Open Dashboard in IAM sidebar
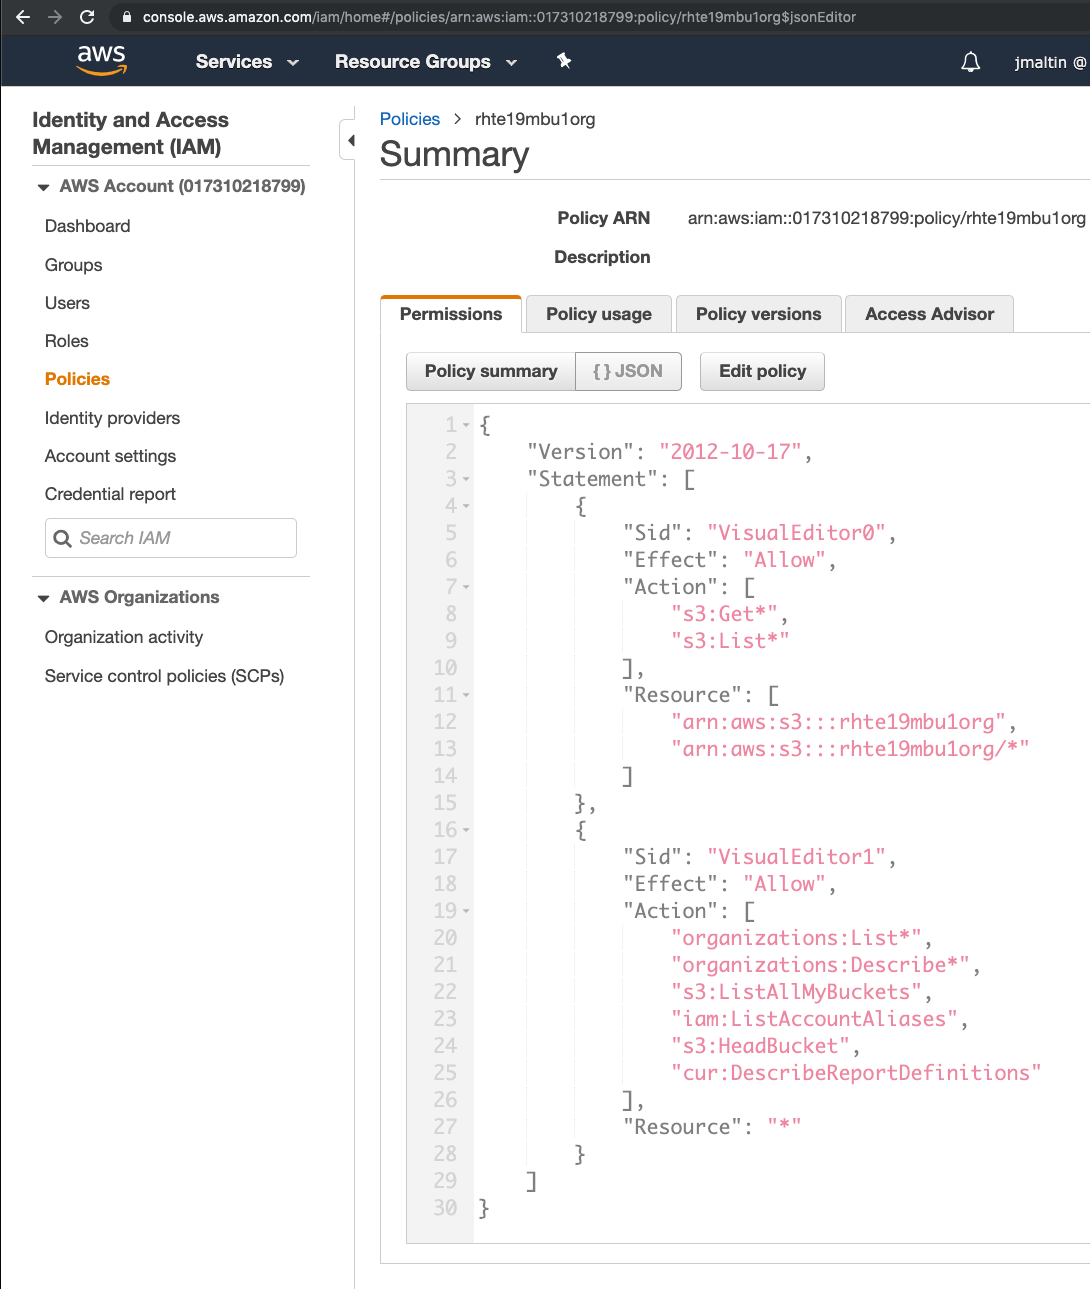The width and height of the screenshot is (1090, 1289). [88, 226]
